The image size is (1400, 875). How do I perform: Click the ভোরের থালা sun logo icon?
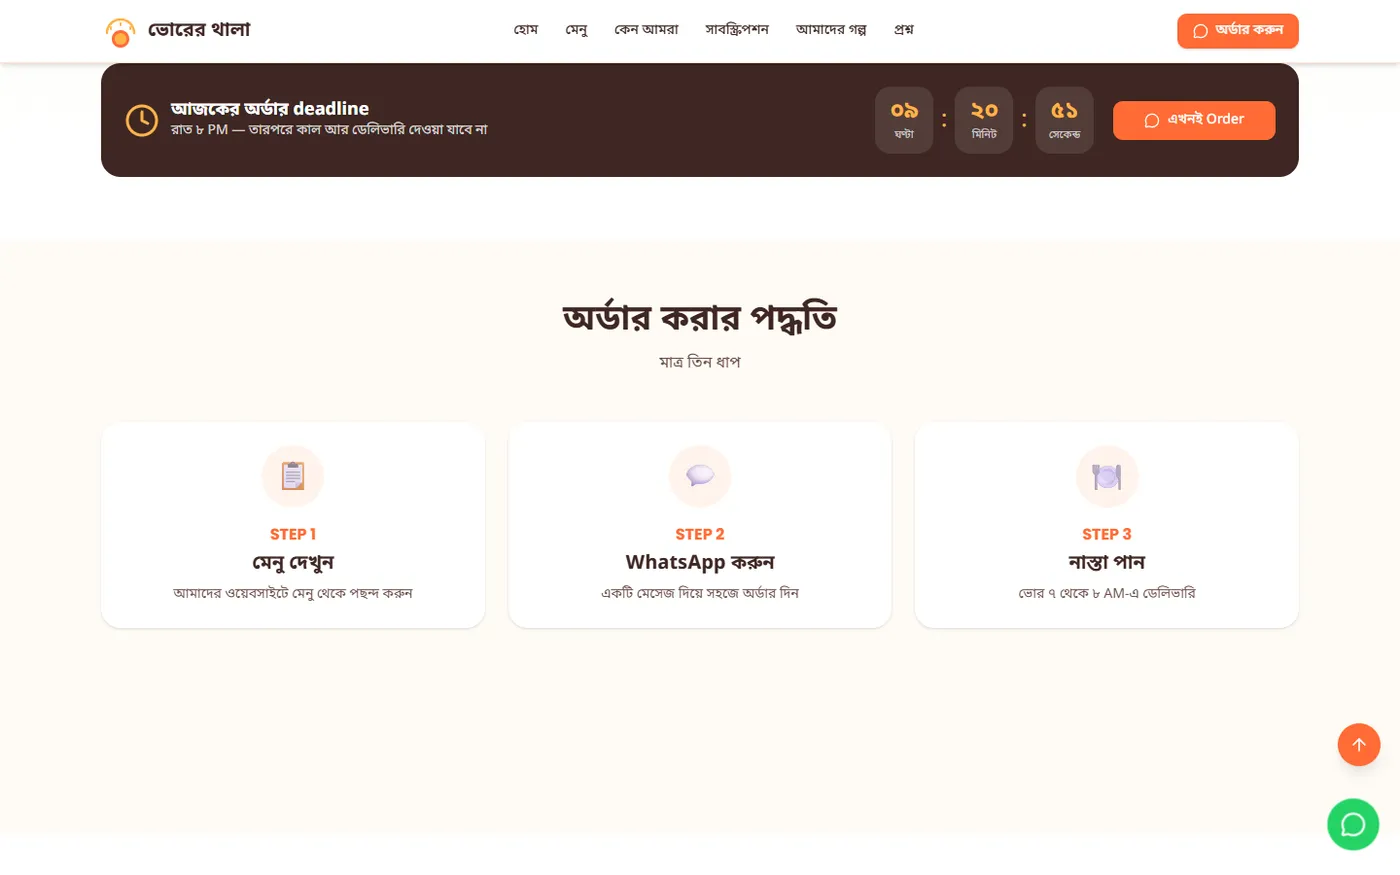pos(120,32)
